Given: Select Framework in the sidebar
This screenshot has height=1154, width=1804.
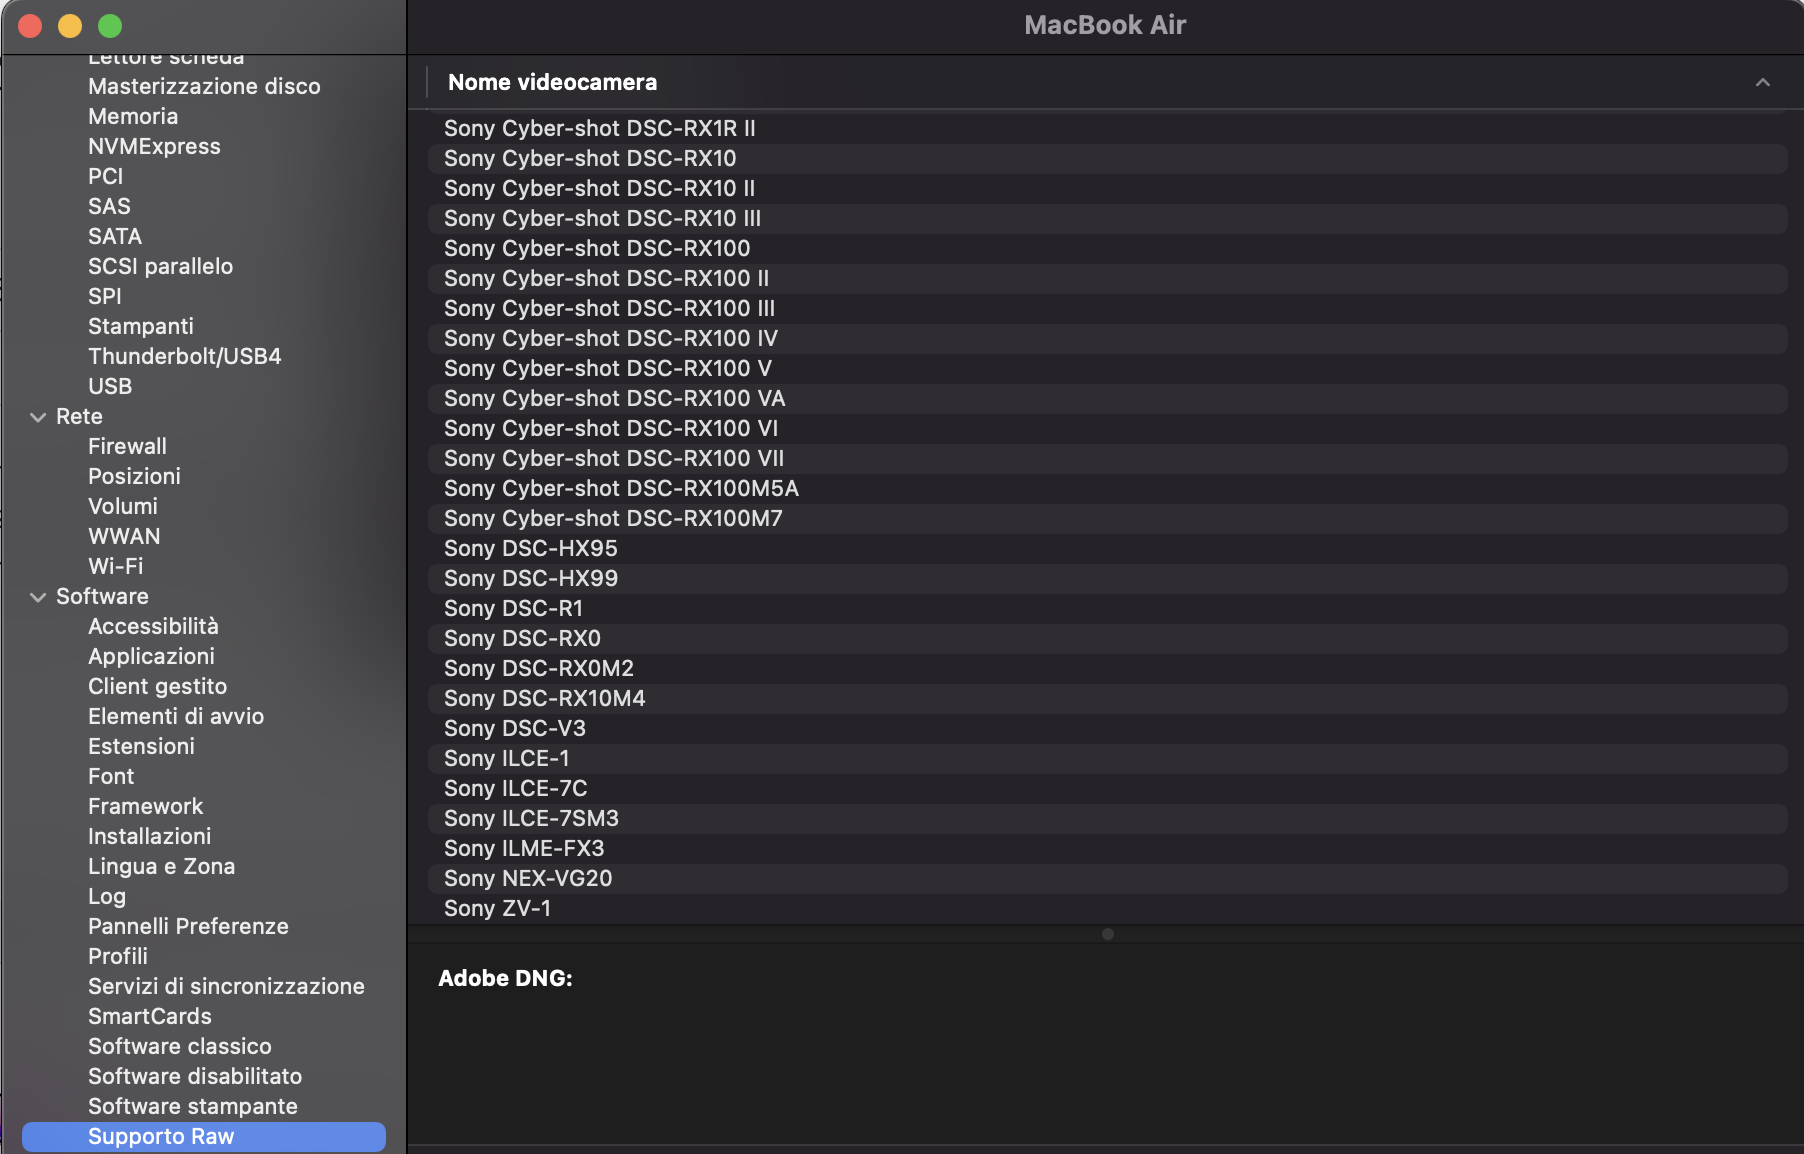Looking at the screenshot, I should (x=145, y=807).
